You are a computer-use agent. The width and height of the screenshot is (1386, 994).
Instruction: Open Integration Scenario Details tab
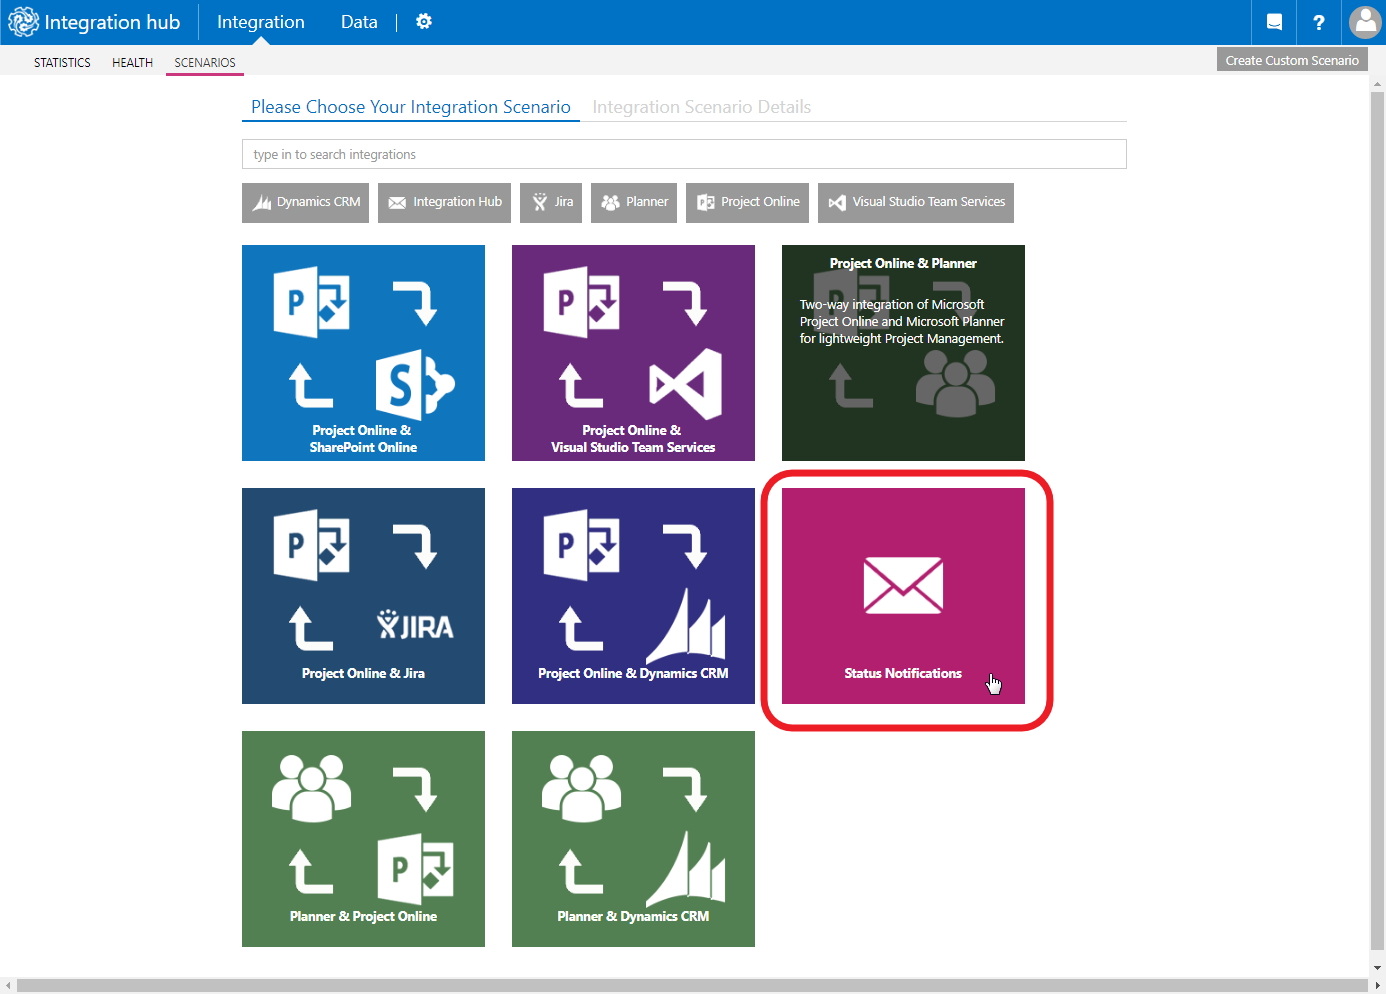tap(701, 107)
